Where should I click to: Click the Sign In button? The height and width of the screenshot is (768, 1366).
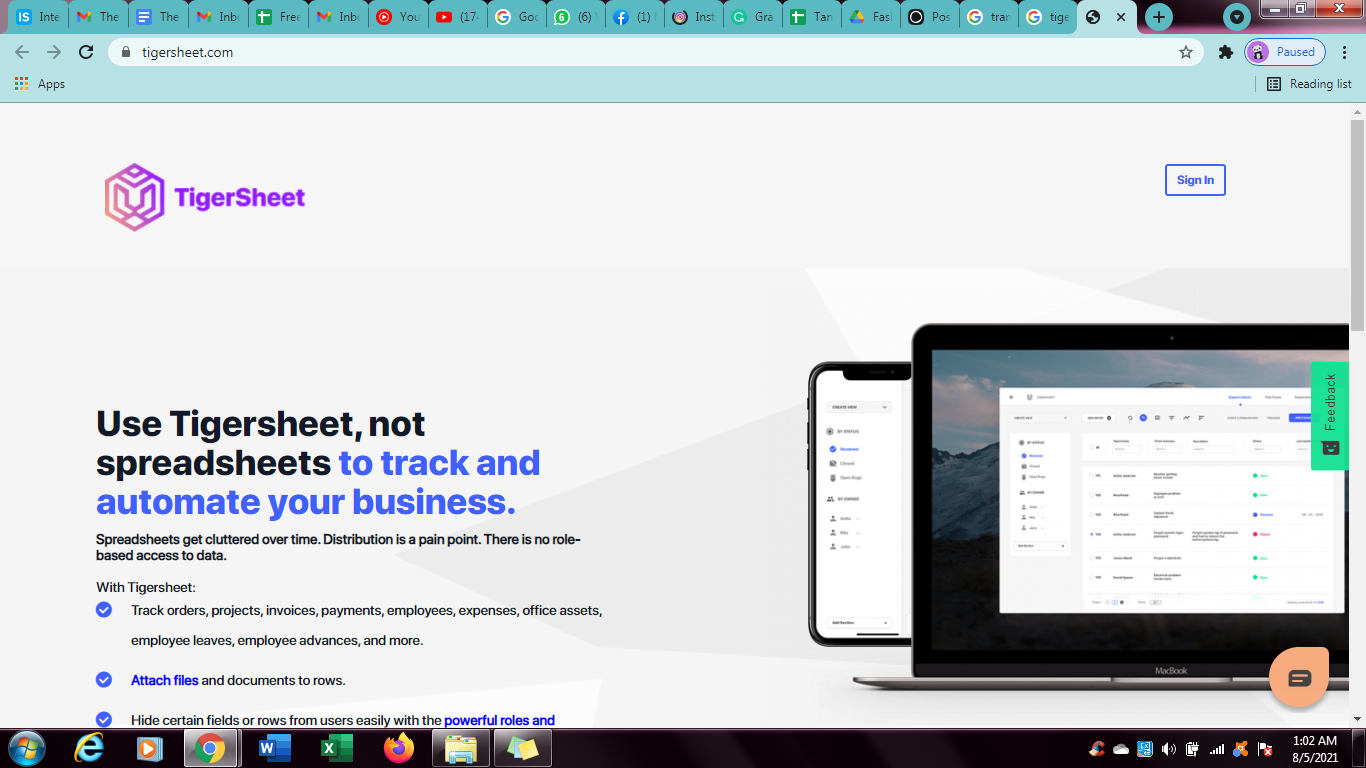point(1194,180)
